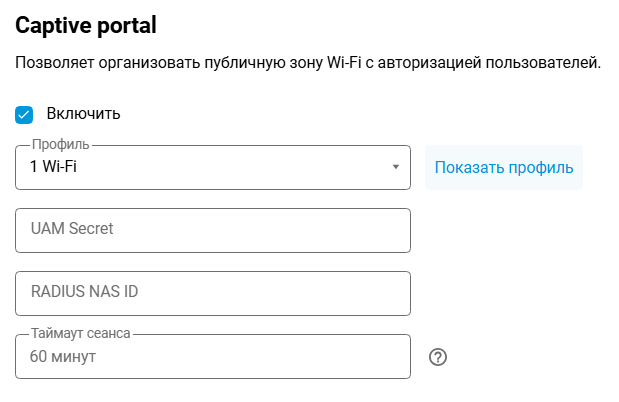Click the right end of the UAM Secret field
619x402 pixels.
pyautogui.click(x=390, y=230)
